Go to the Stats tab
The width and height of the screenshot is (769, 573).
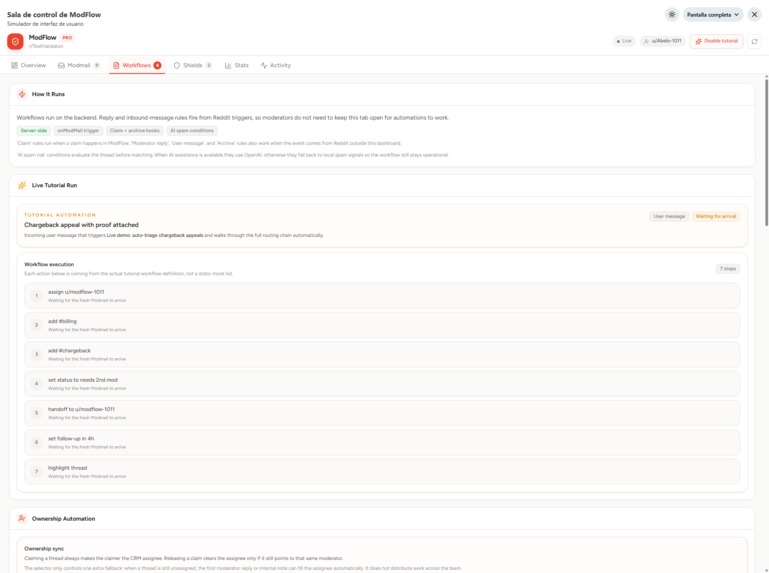pyautogui.click(x=237, y=65)
